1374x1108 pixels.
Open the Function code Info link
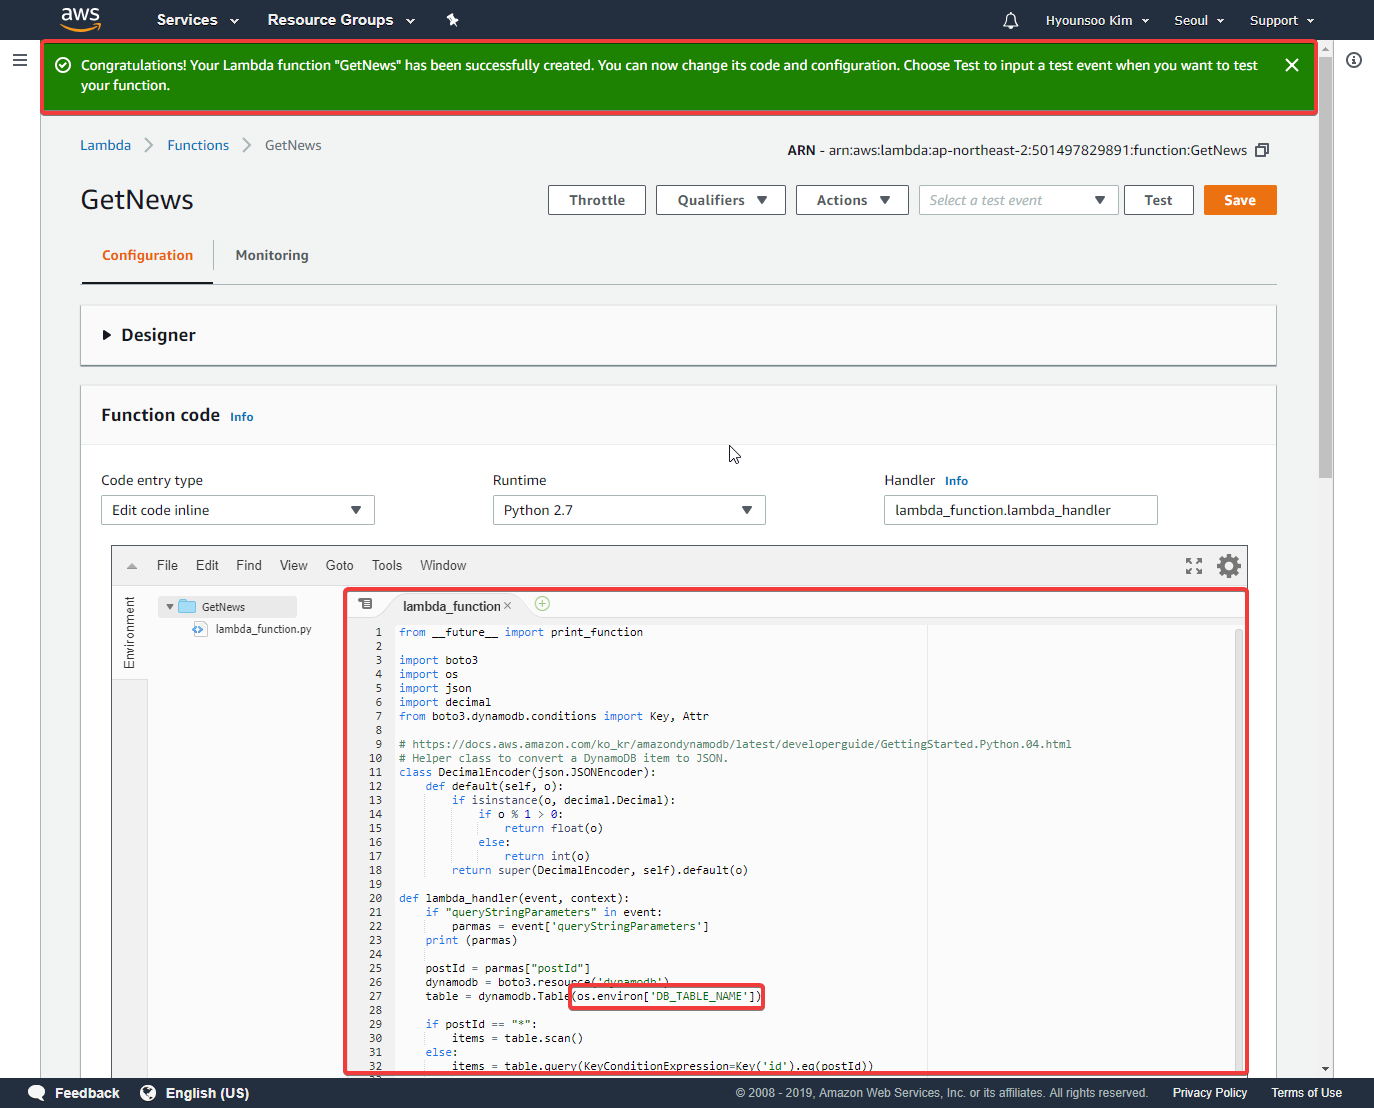[x=241, y=417]
